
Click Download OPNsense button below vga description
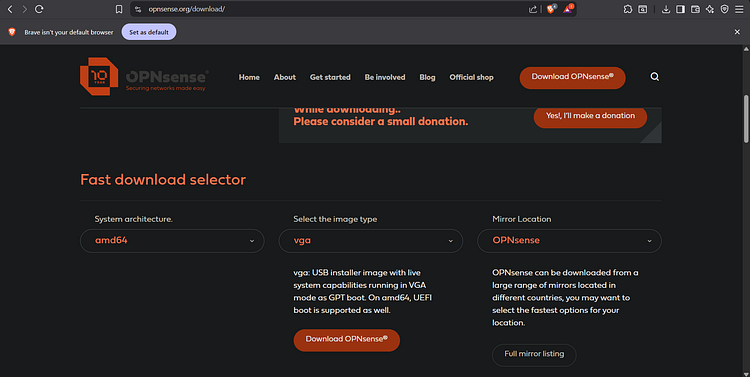tap(347, 340)
